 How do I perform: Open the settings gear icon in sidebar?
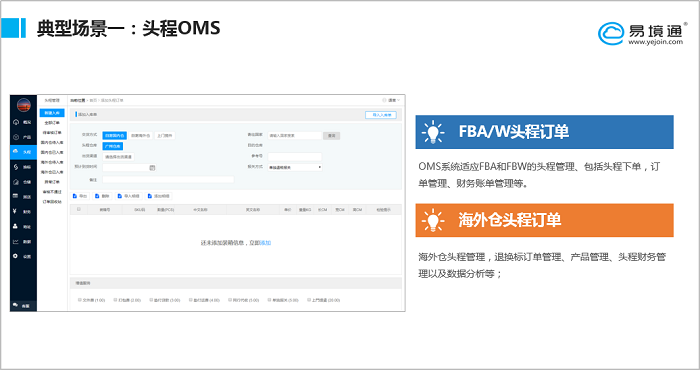click(16, 256)
